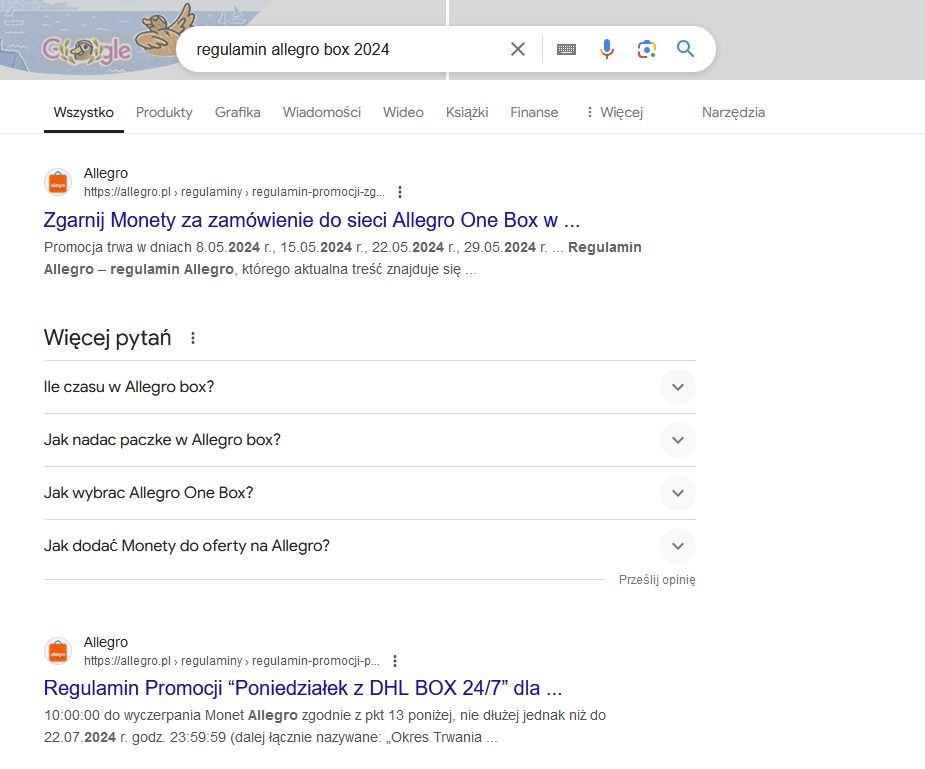Open 'Zgarnij Monety za zamówienie' result link
Image resolution: width=925 pixels, height=769 pixels.
(311, 220)
